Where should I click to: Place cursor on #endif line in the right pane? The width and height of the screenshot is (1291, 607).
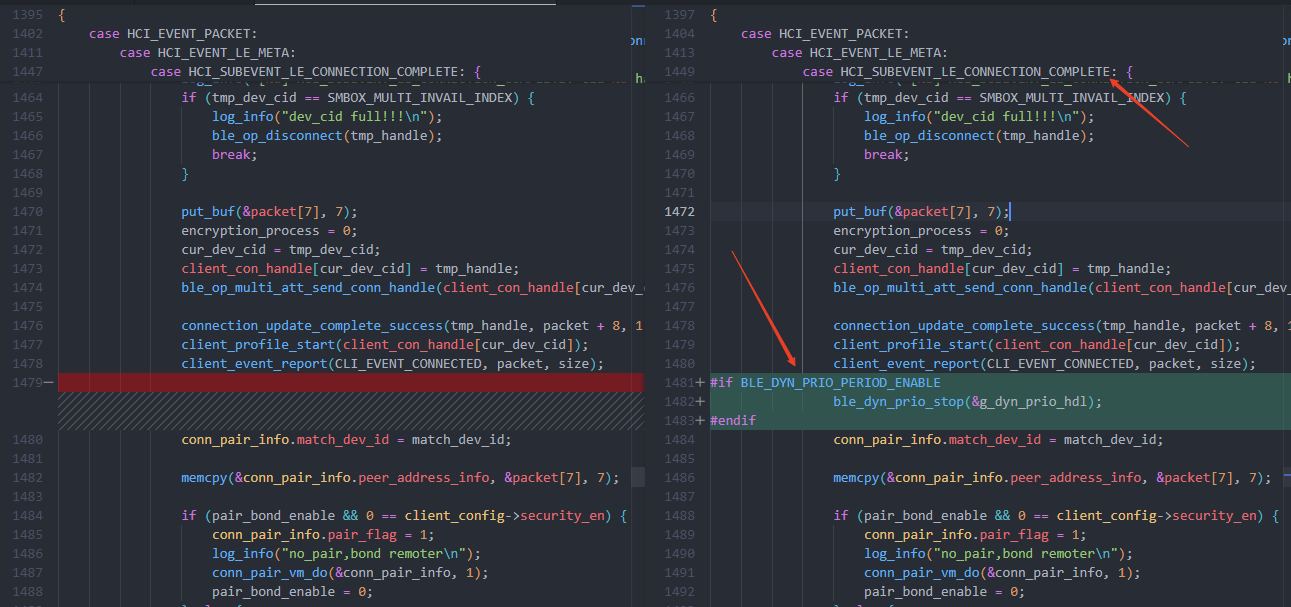[733, 421]
